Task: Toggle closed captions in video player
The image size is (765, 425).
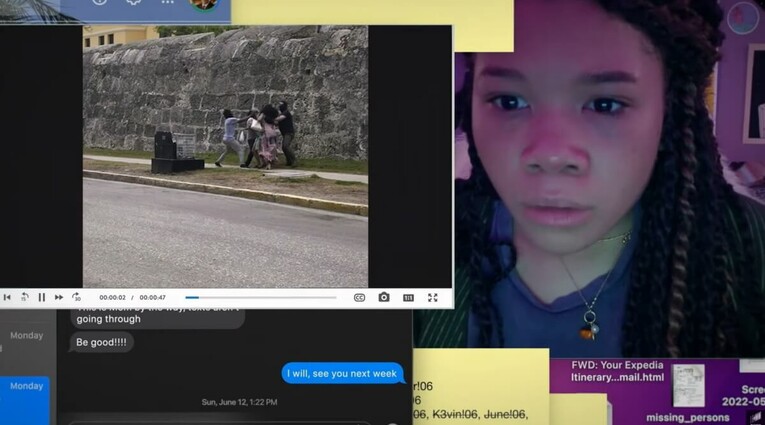Action: pos(359,298)
